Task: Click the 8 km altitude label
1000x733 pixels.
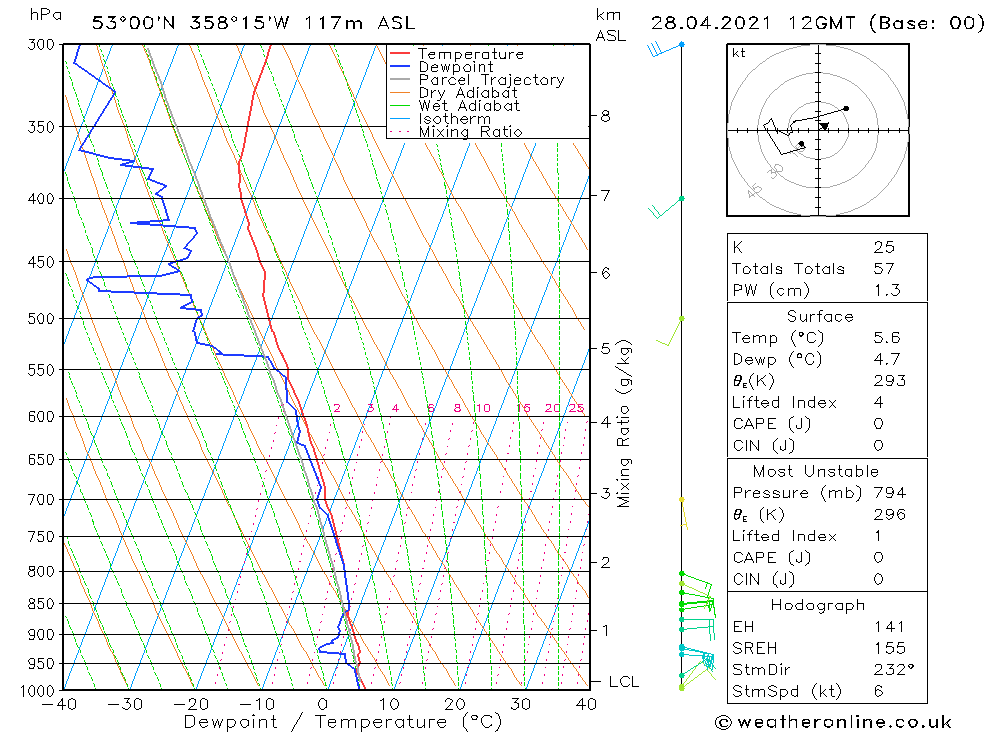Action: tap(605, 116)
